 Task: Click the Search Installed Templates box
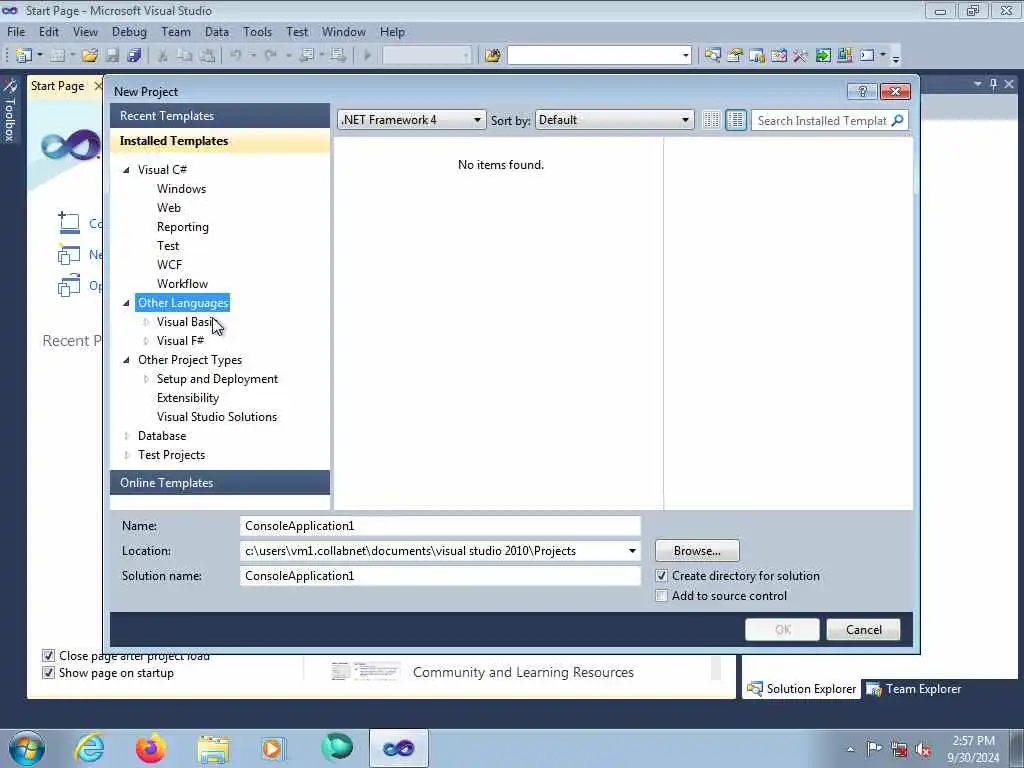coord(822,121)
